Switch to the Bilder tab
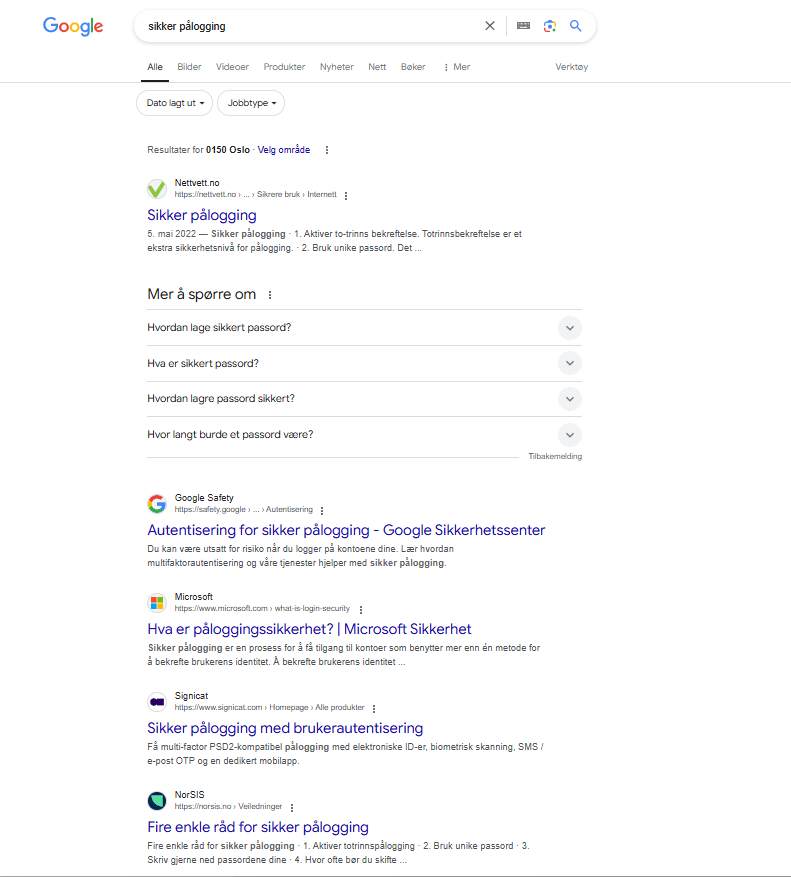The image size is (791, 877). (189, 67)
